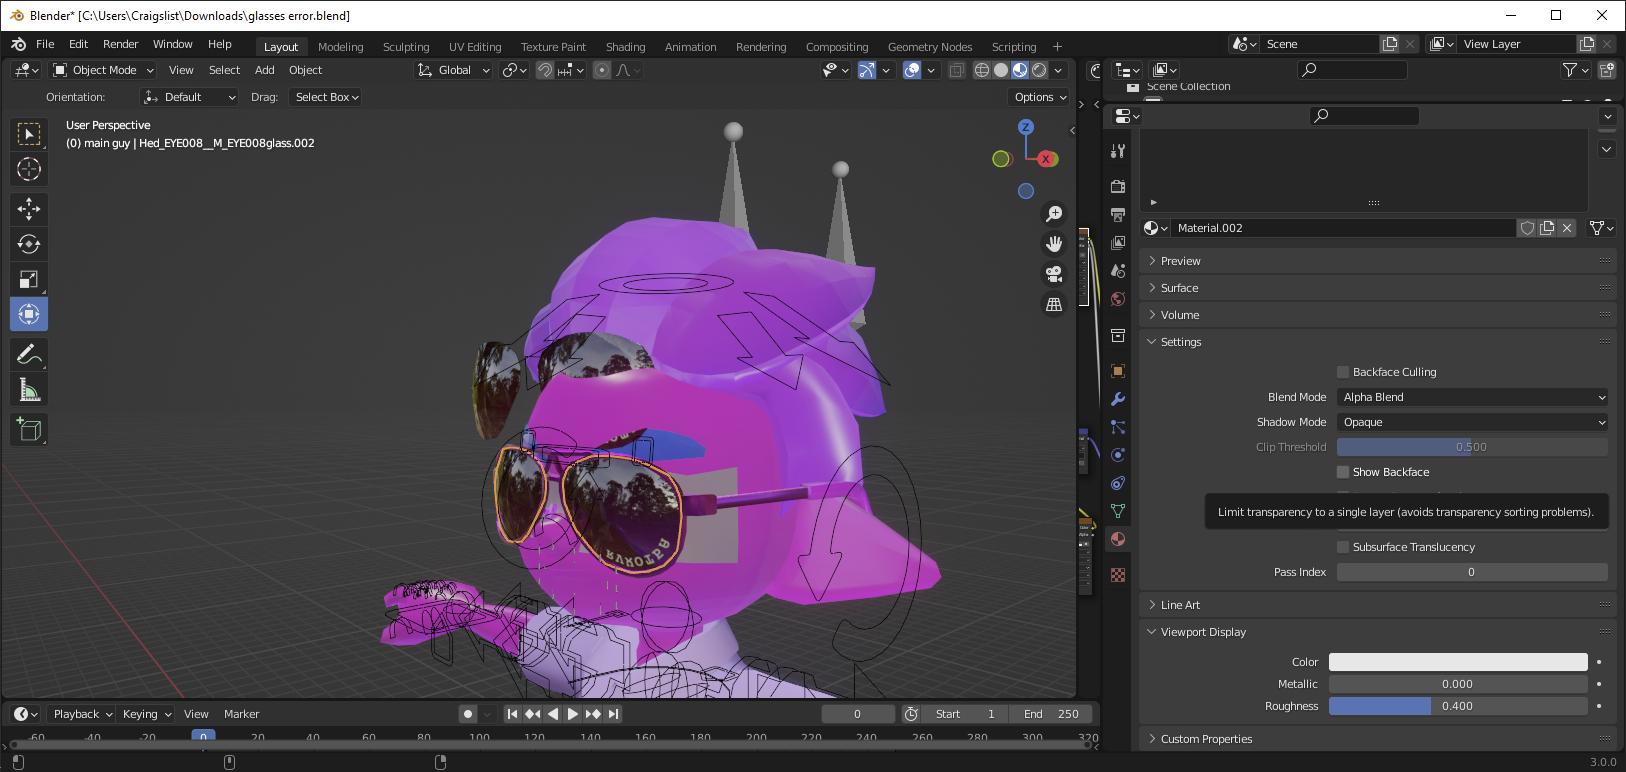Open the Orientation Default dropdown

(189, 97)
